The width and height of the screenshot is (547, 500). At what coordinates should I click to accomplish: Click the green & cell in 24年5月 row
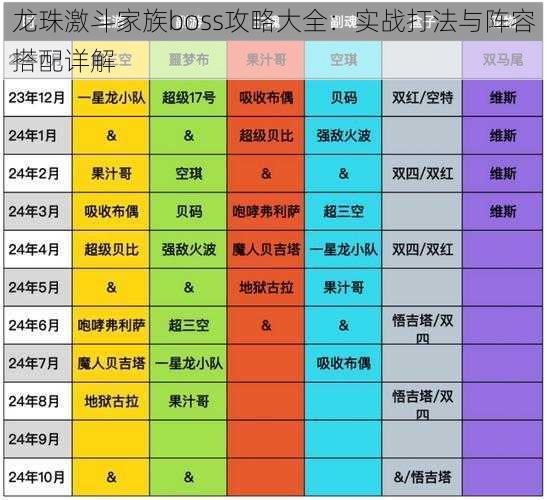189,288
